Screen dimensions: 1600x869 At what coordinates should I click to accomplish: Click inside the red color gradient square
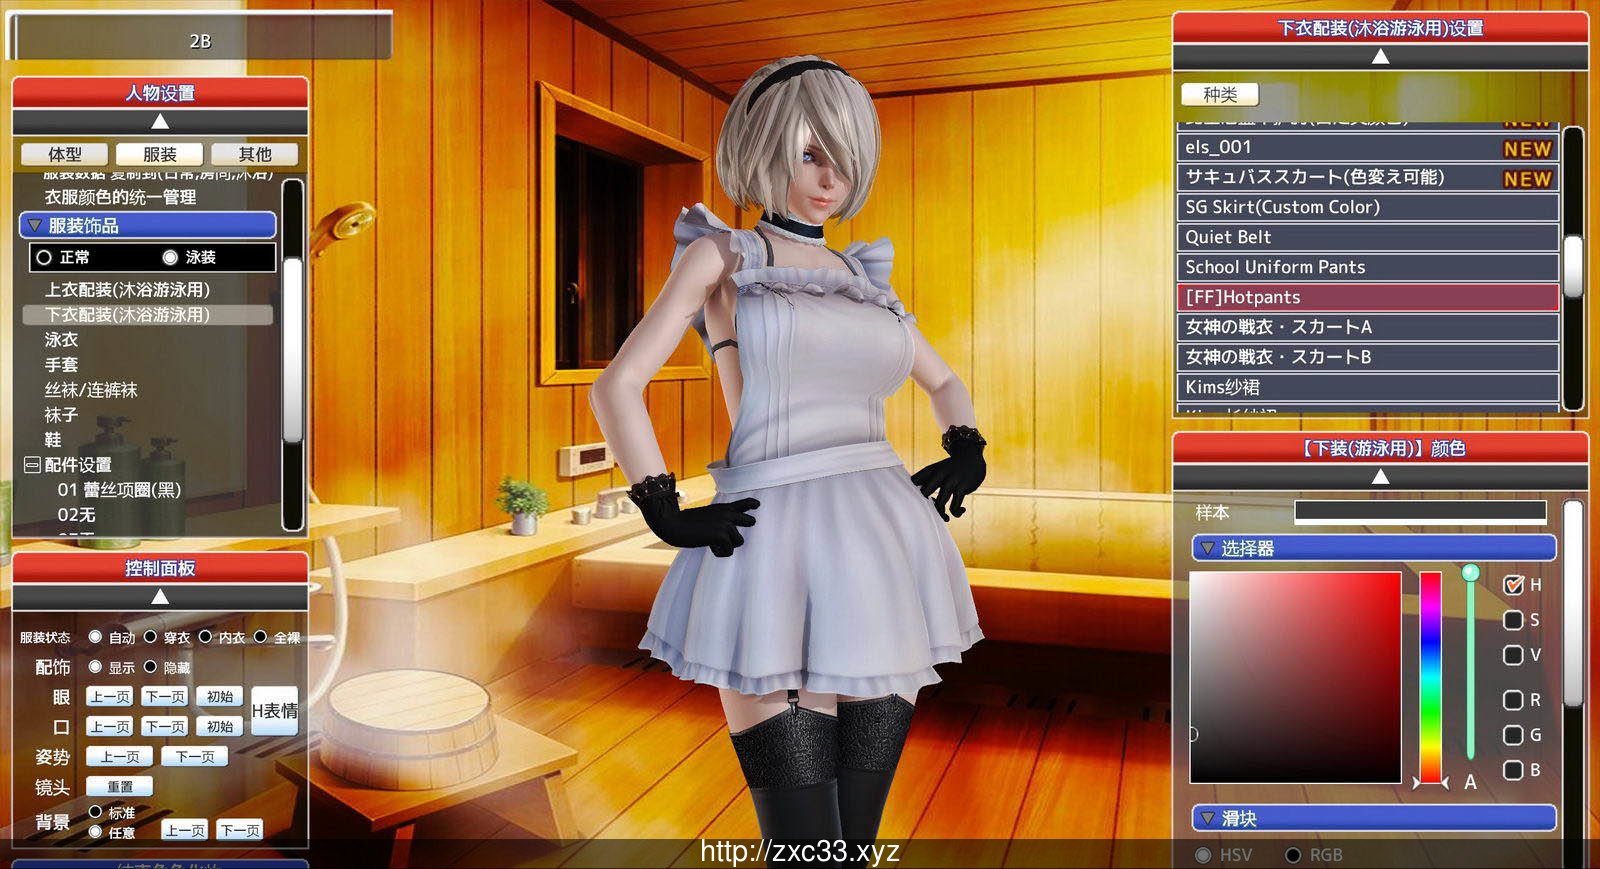tap(1295, 677)
